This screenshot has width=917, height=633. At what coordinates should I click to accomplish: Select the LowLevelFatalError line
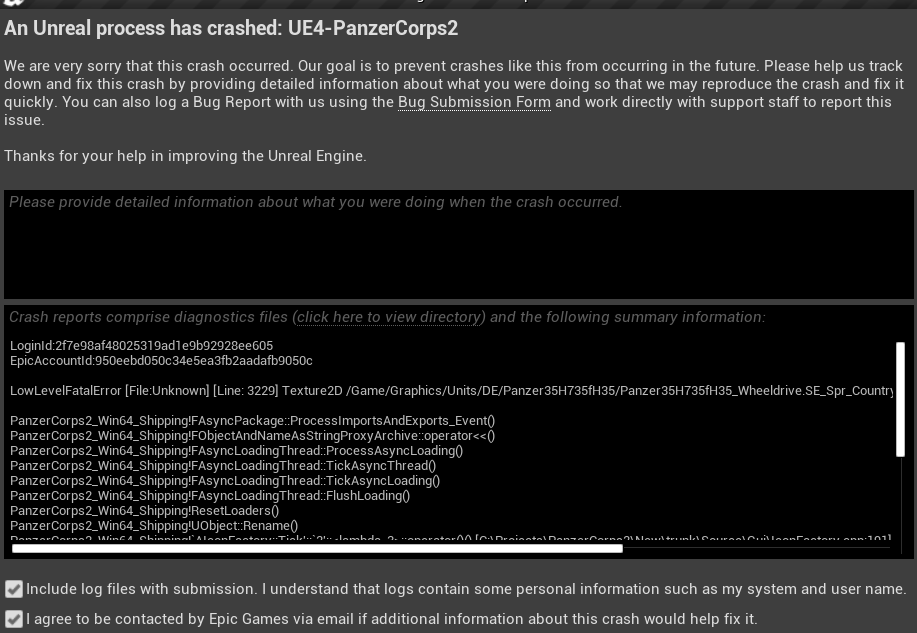450,391
